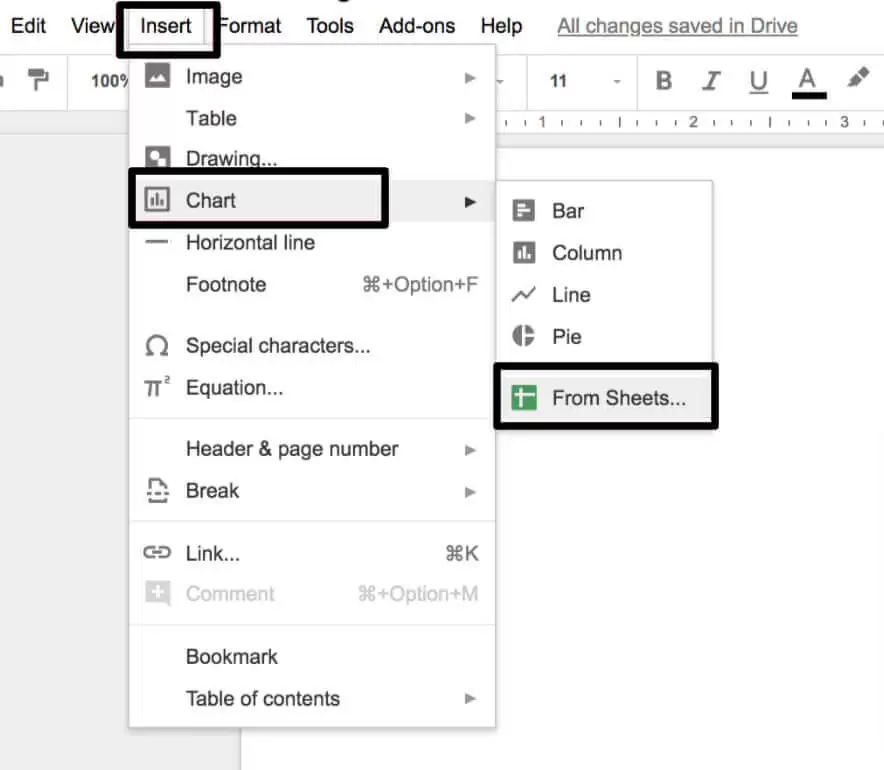
Task: Open the font size dropdown
Action: (x=587, y=81)
